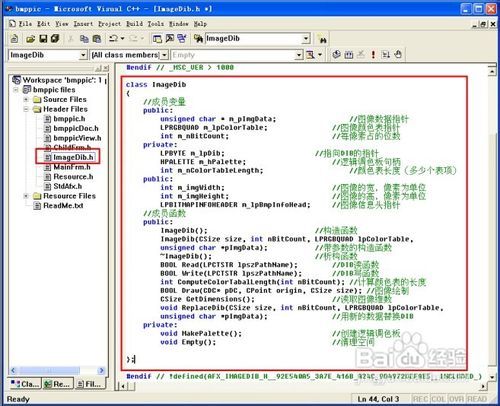The width and height of the screenshot is (500, 406).
Task: Select MainFrm.h in the file tree
Action: click(x=72, y=167)
